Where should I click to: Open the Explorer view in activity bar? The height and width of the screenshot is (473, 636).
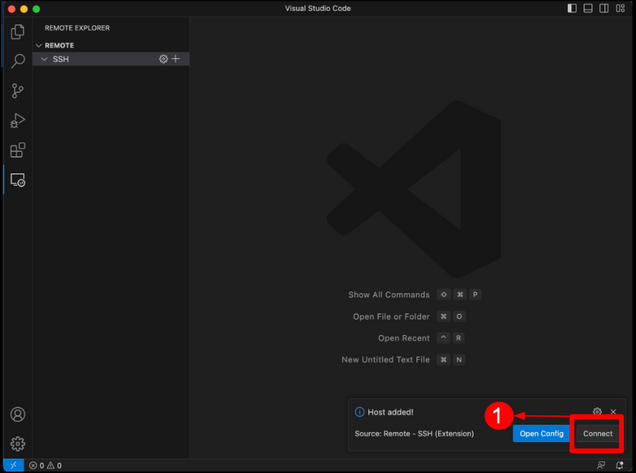17,32
